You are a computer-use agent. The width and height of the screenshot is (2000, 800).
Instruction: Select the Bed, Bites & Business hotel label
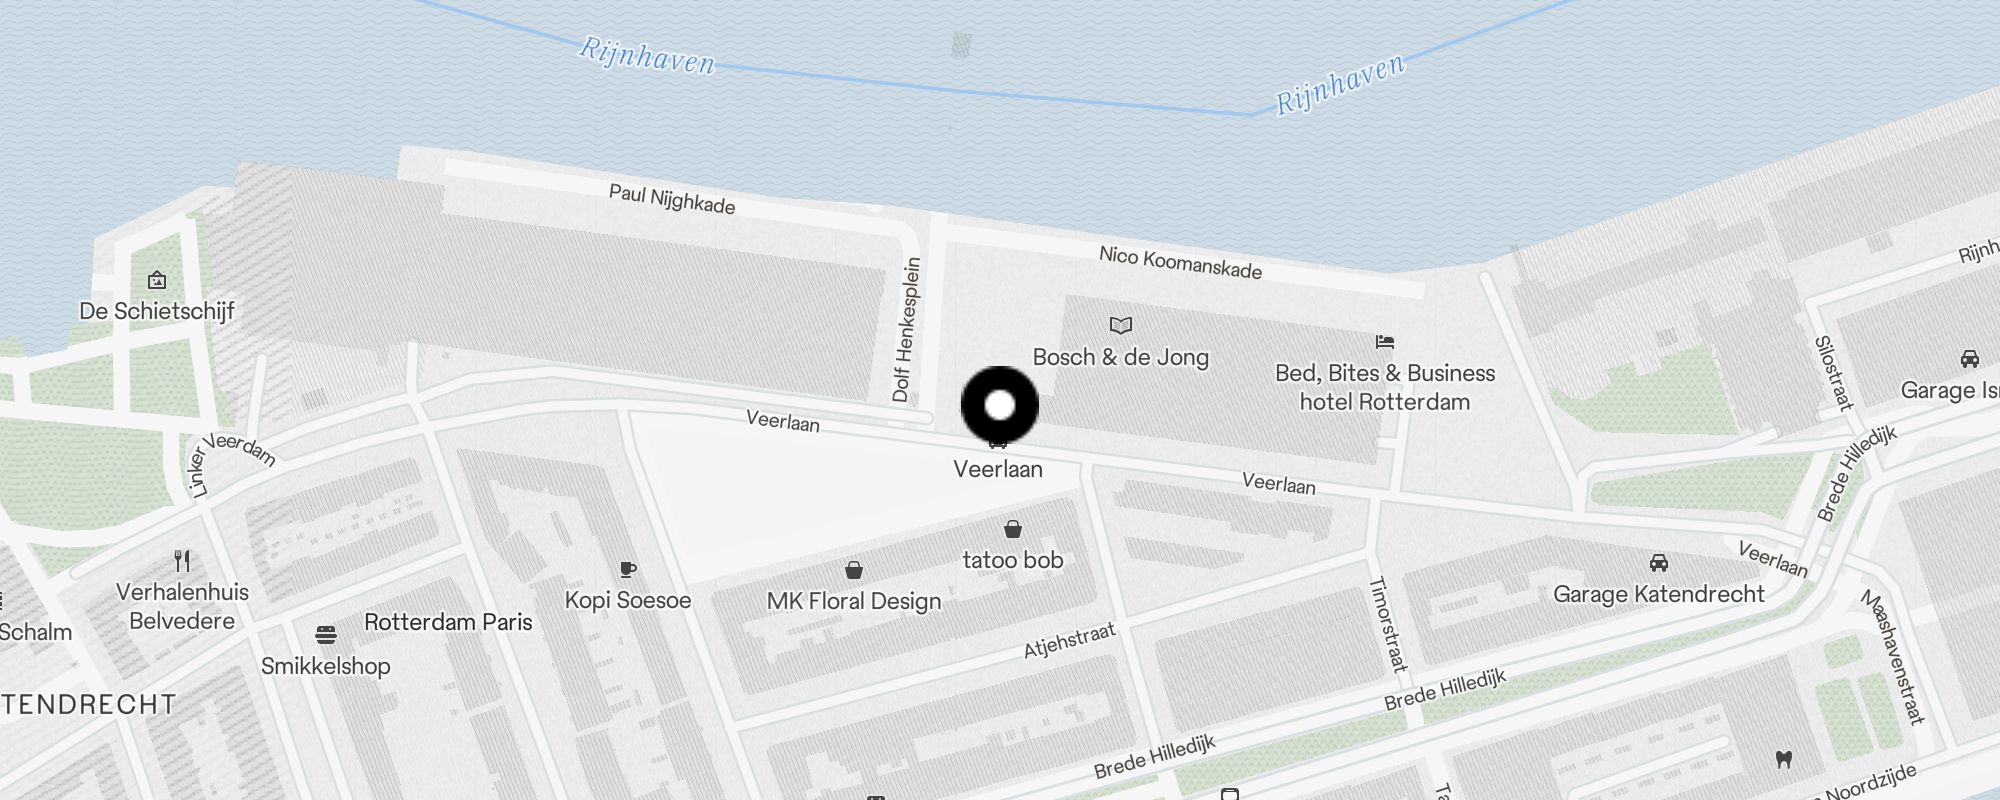tap(1385, 387)
